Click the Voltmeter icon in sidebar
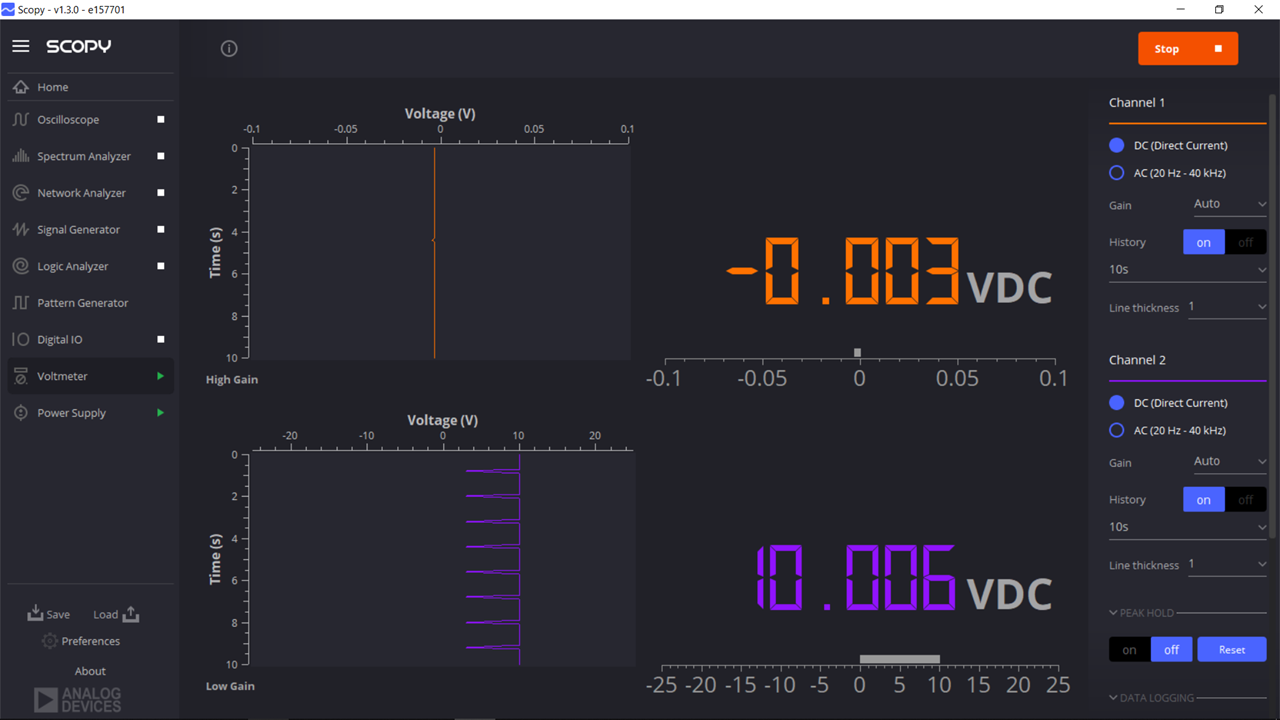The width and height of the screenshot is (1280, 720). tap(21, 376)
